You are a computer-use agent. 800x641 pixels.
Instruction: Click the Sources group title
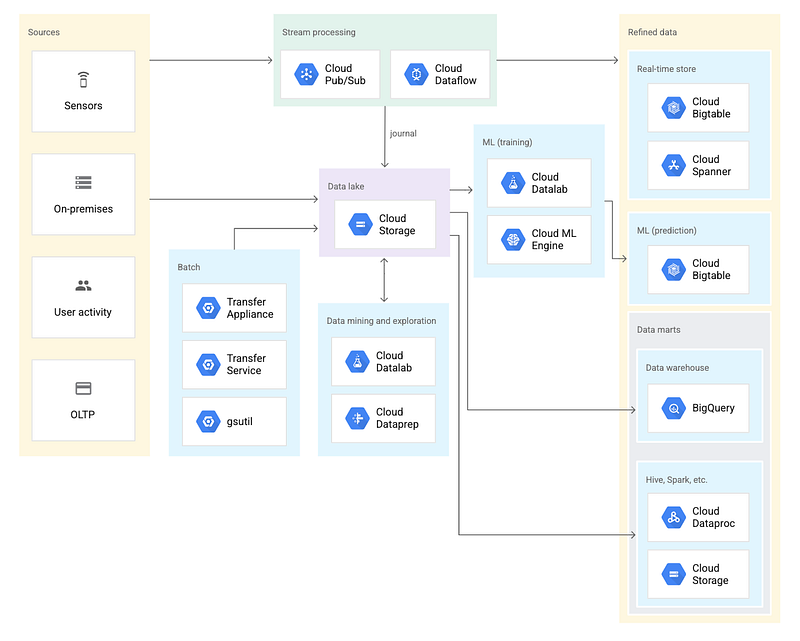coord(44,32)
